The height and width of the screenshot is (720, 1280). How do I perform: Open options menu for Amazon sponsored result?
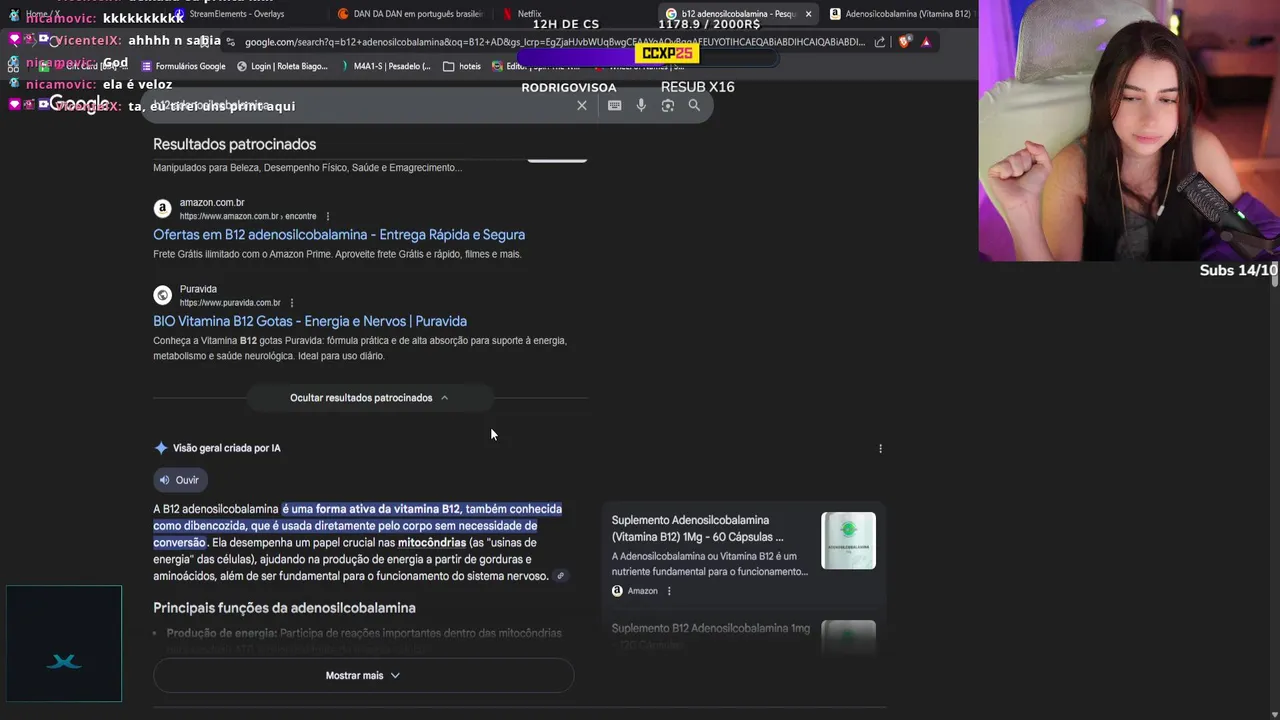327,216
